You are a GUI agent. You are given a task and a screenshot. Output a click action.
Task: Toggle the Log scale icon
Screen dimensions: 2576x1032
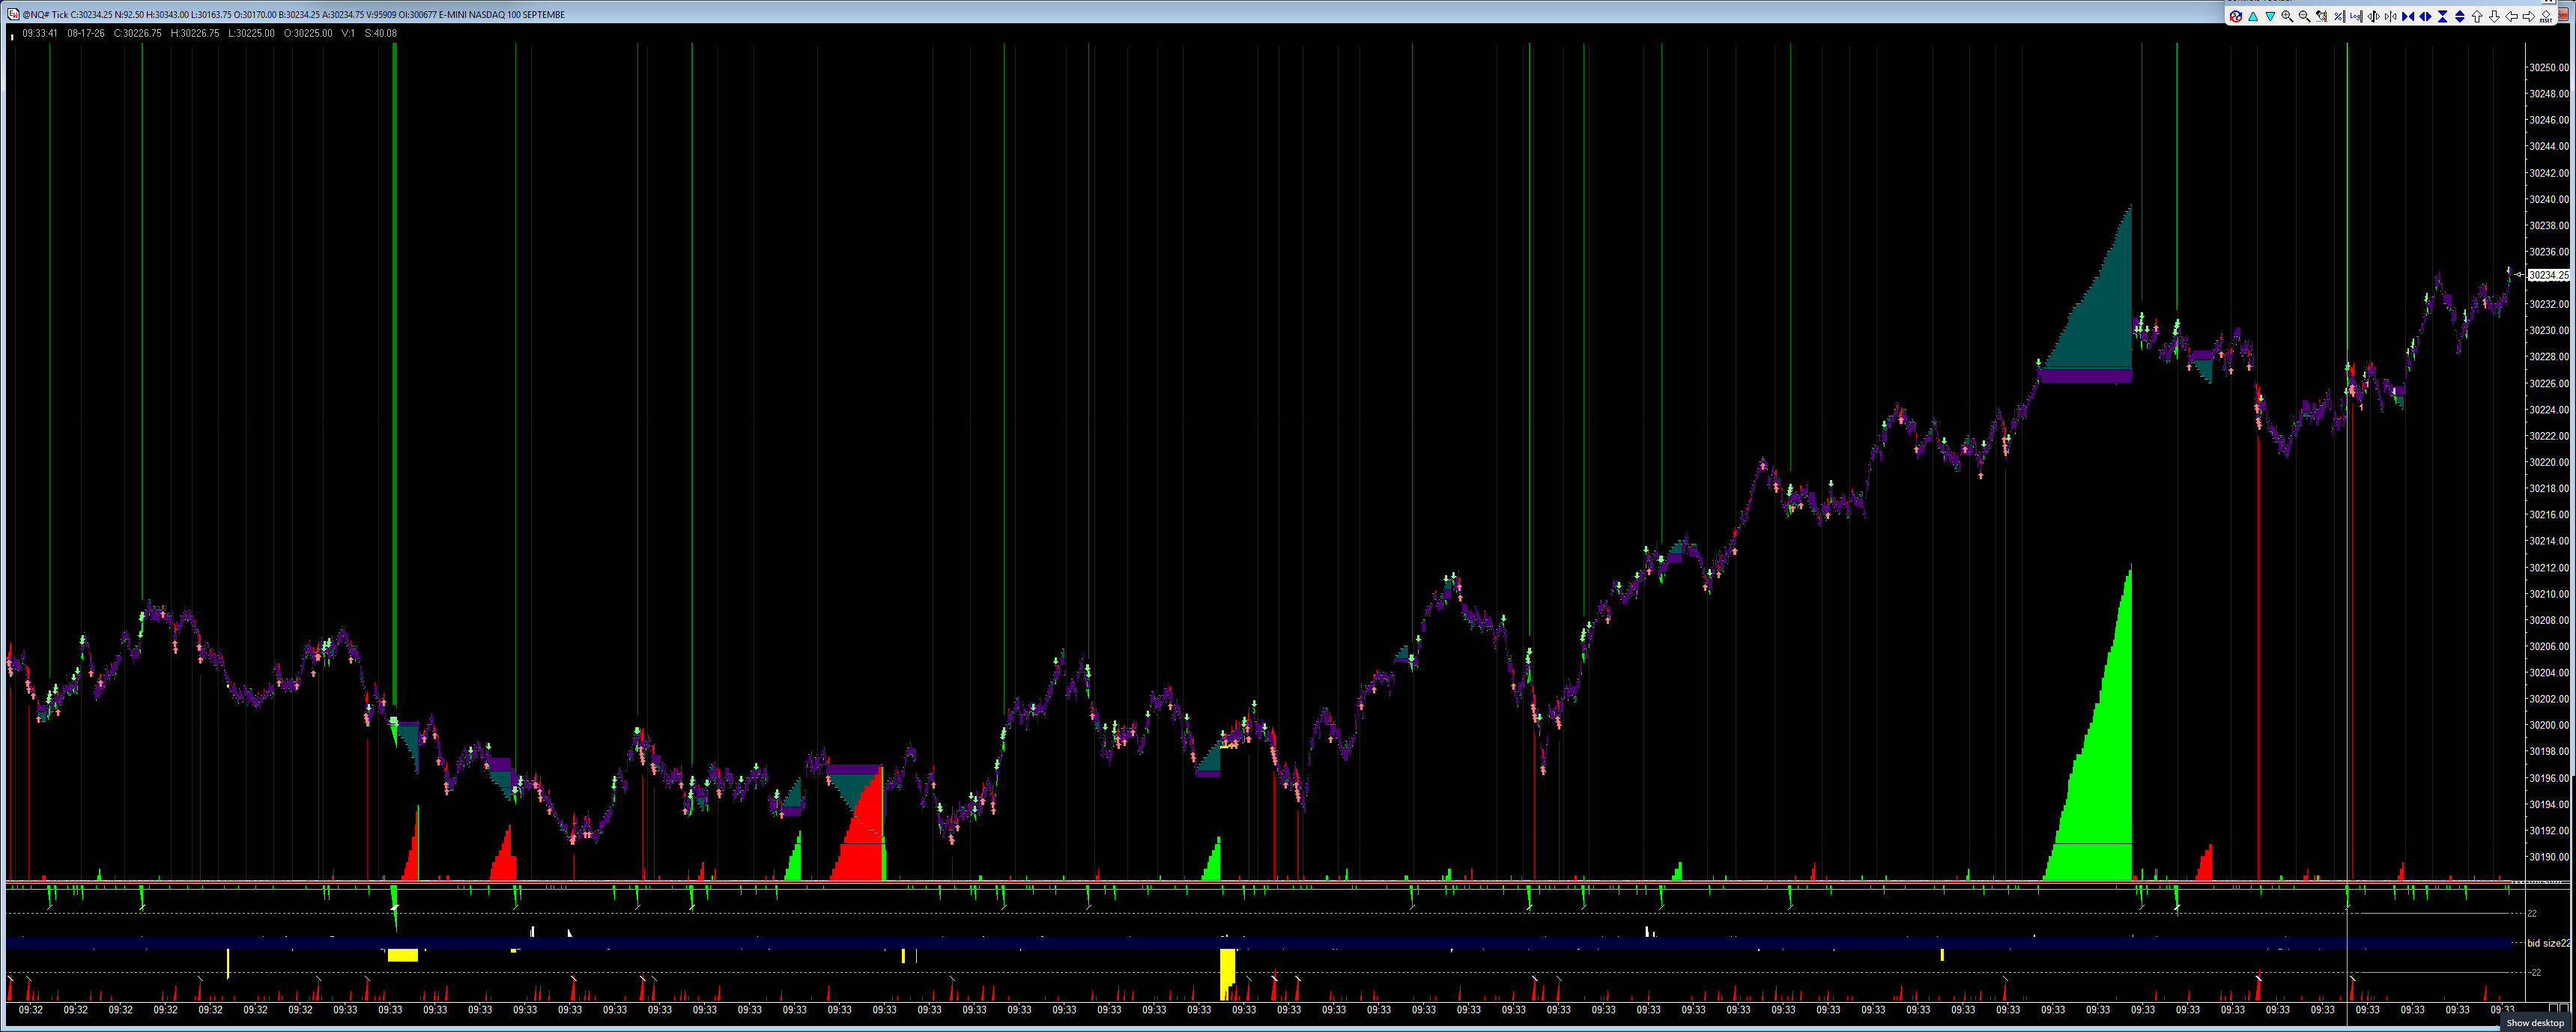tap(2356, 16)
